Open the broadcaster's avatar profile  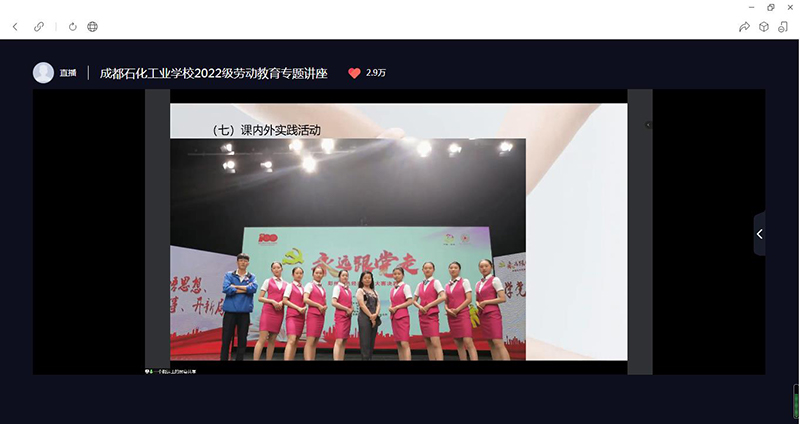[43, 73]
